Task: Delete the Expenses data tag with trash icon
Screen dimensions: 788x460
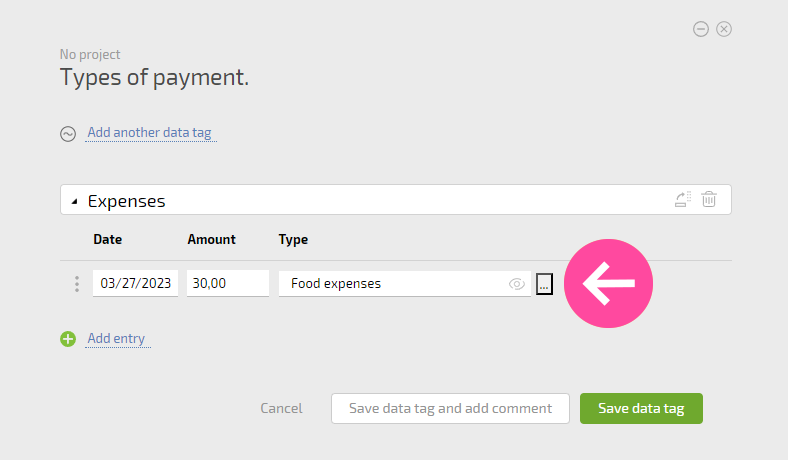Action: [x=709, y=199]
